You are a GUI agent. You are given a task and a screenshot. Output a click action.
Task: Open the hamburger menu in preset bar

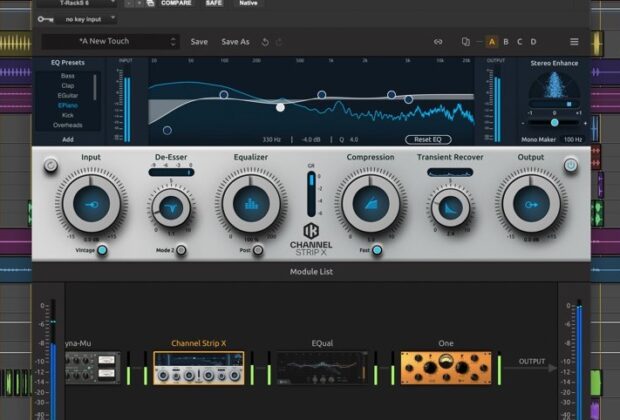point(574,42)
